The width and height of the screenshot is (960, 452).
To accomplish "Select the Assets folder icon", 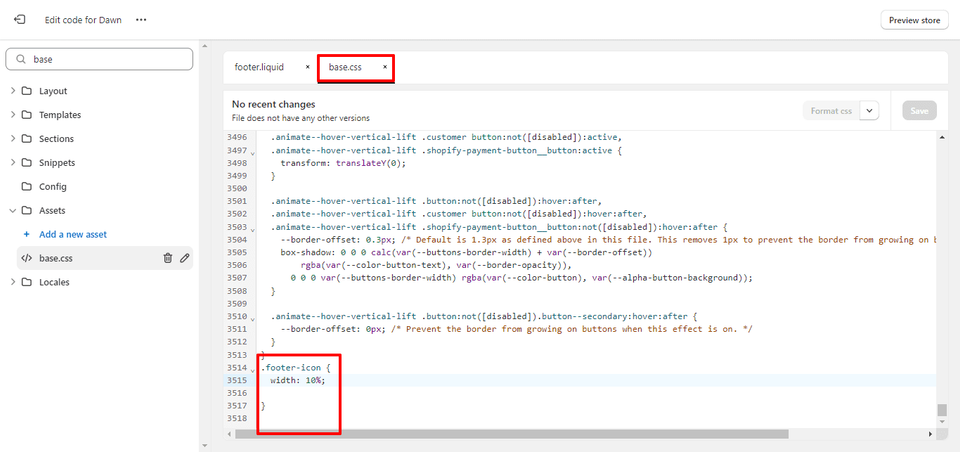I will coord(26,210).
